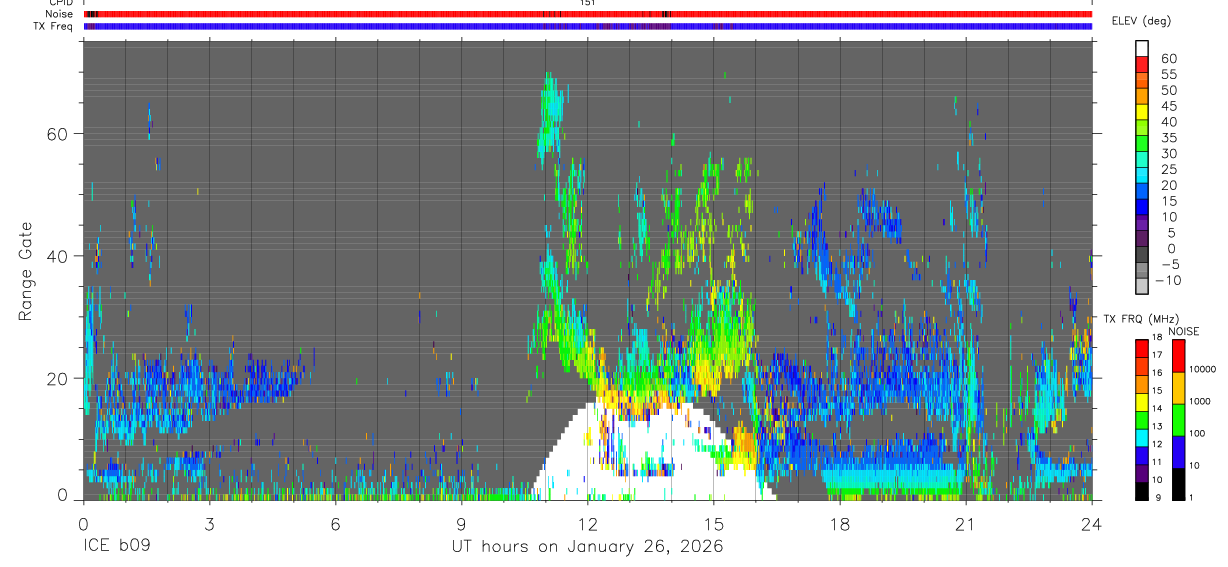The width and height of the screenshot is (1228, 567).
Task: Click the cyan 12–13 MHz segment of the TX FRQ bar
Action: click(1142, 436)
